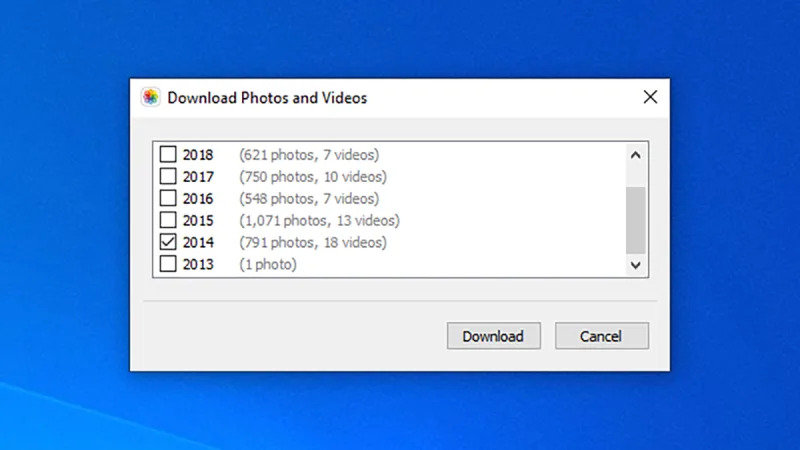Click the Download button
The height and width of the screenshot is (450, 800).
pos(493,336)
